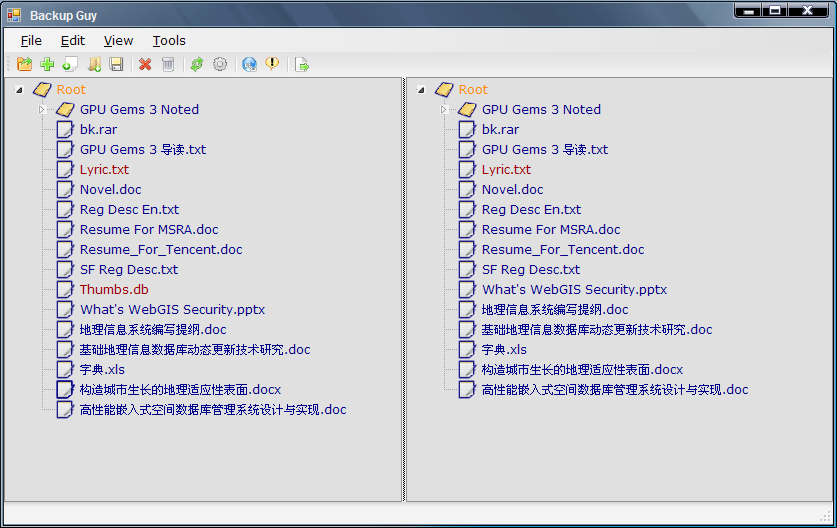Click the add file page icon
The width and height of the screenshot is (837, 528).
70,65
